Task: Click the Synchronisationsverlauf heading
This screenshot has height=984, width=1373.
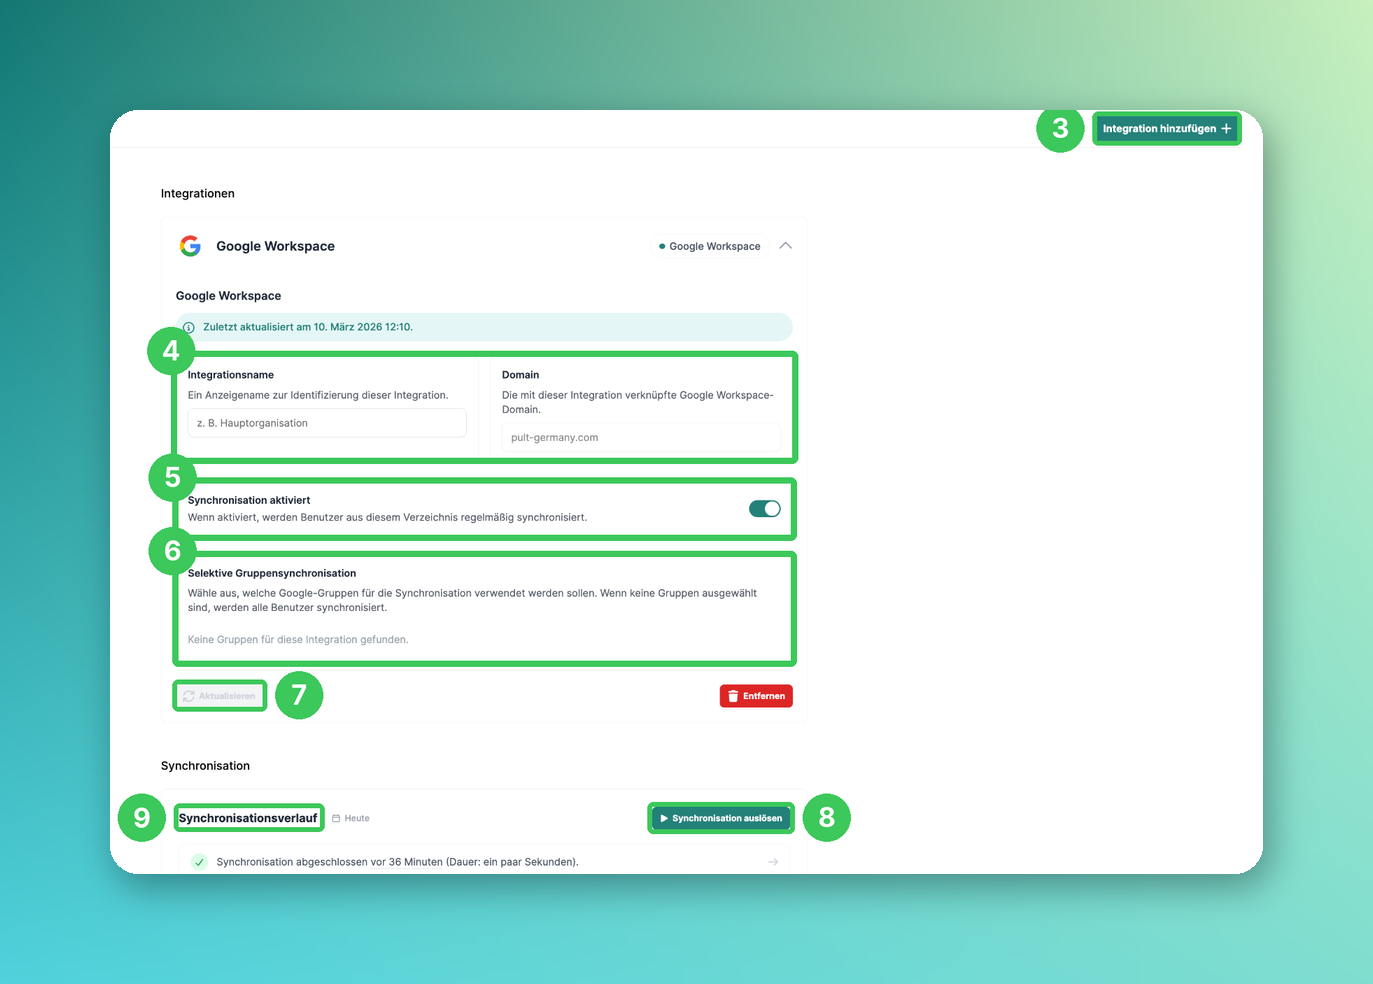Action: (248, 818)
